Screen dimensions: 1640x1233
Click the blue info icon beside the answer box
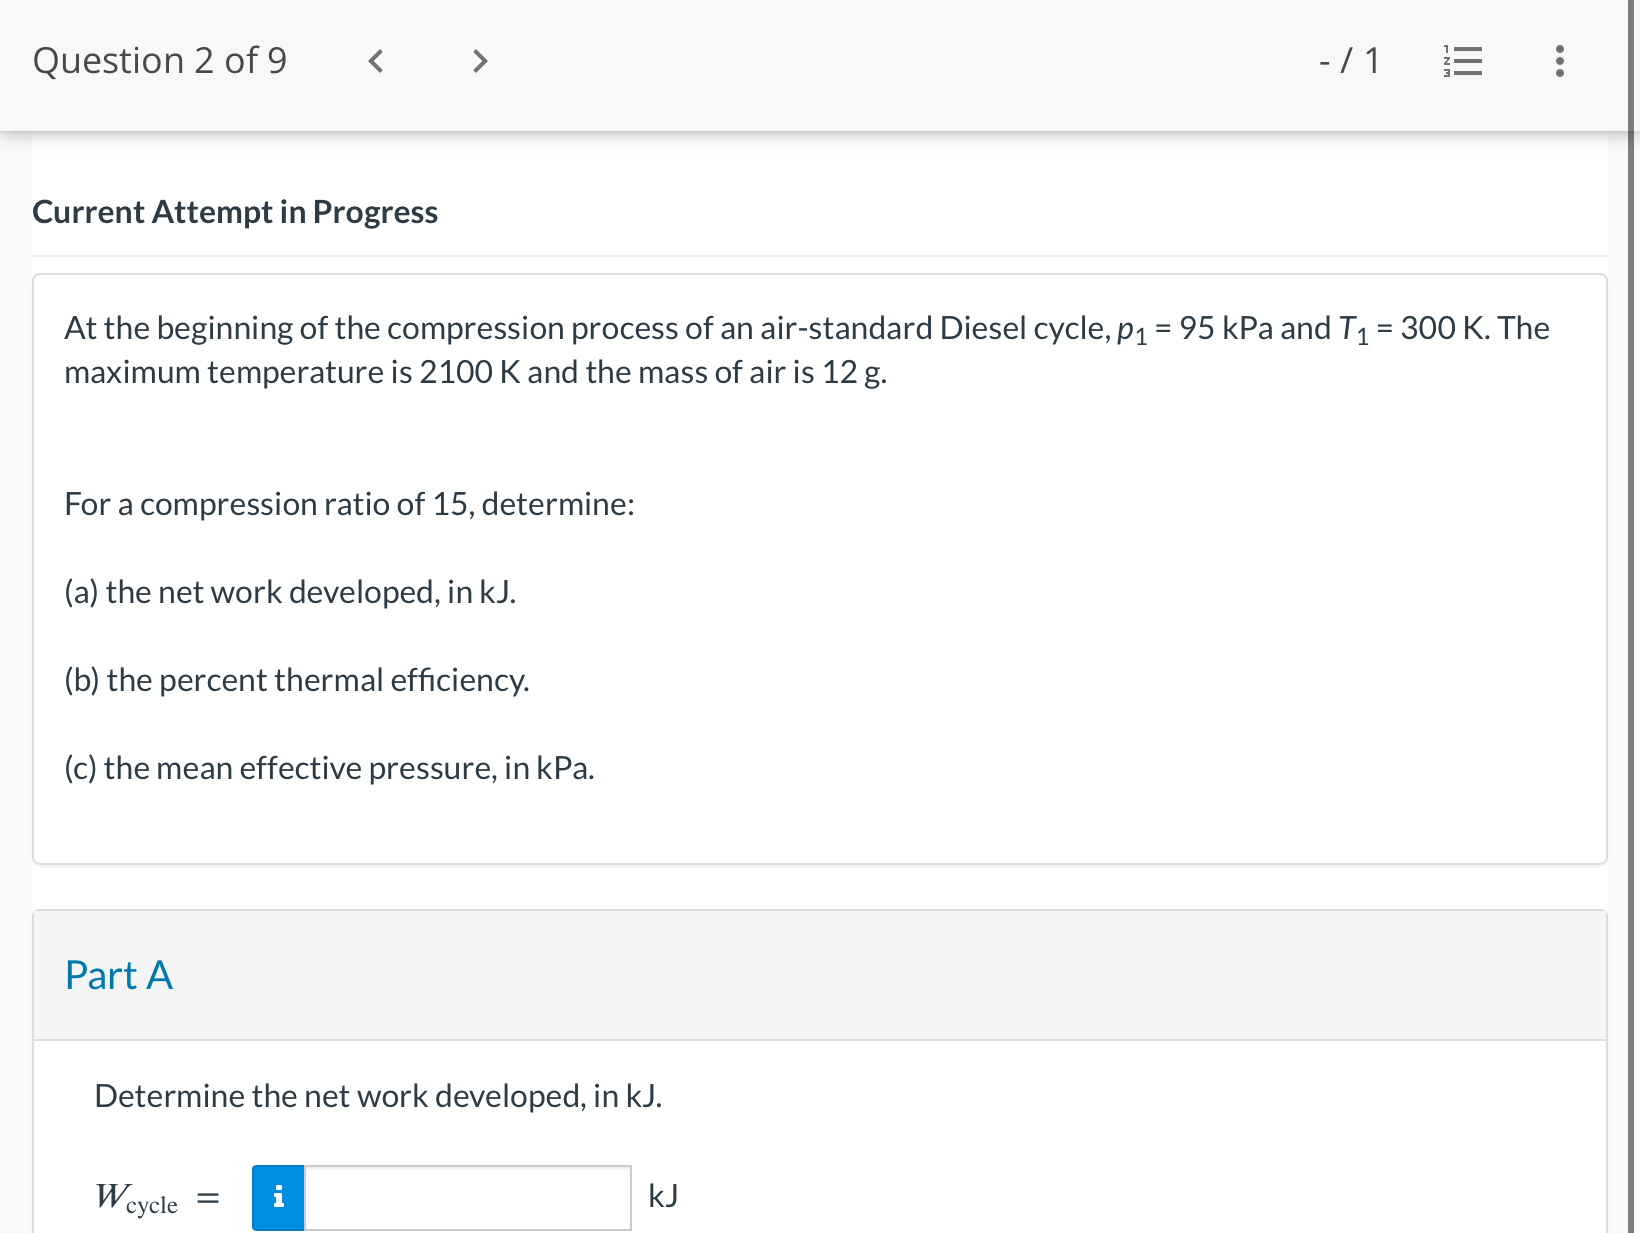[x=278, y=1196]
